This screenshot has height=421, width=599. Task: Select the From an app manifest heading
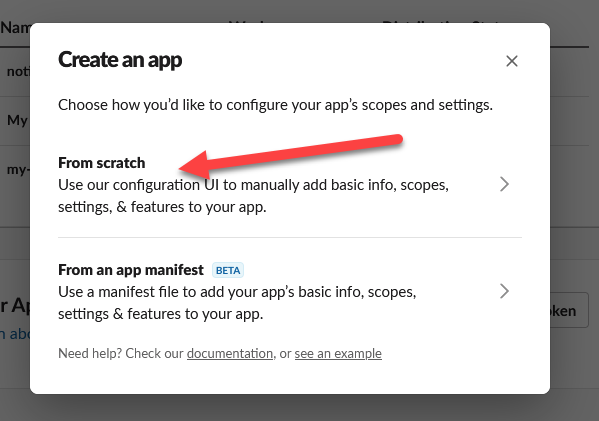pyautogui.click(x=131, y=270)
